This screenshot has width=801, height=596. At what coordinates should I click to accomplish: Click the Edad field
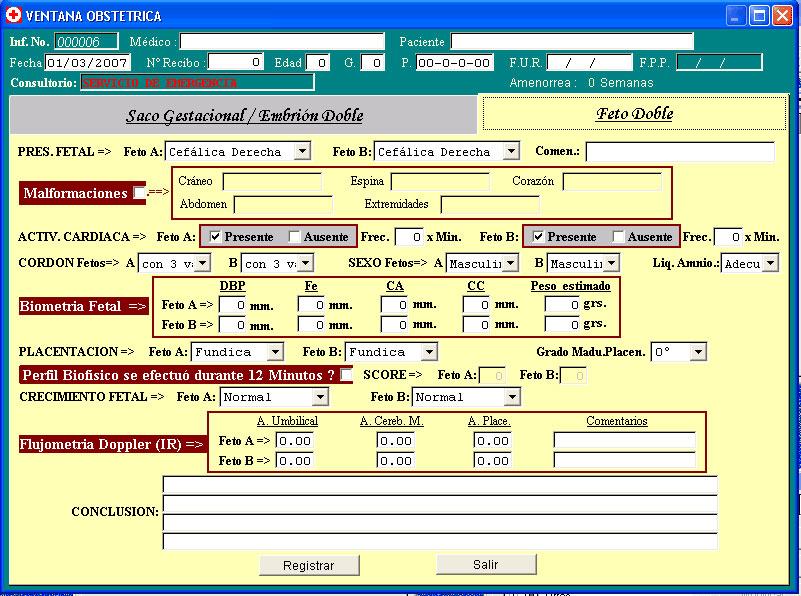pyautogui.click(x=318, y=63)
